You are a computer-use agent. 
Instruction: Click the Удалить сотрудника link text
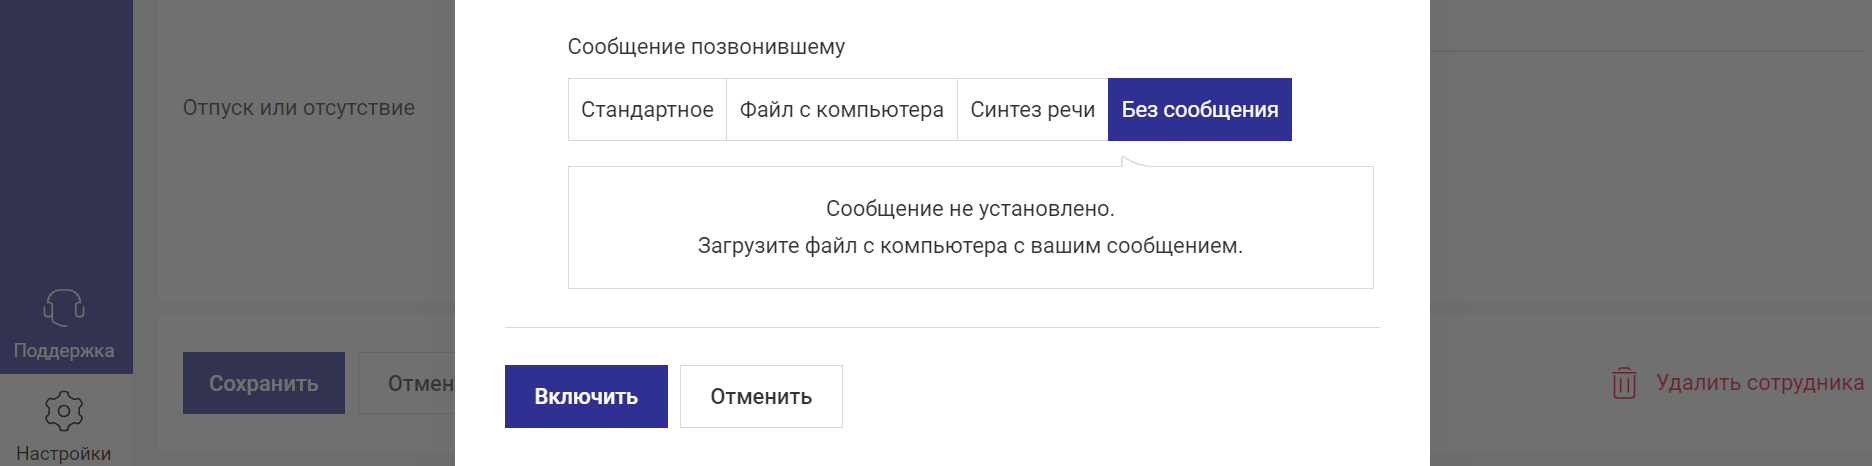(x=1760, y=383)
